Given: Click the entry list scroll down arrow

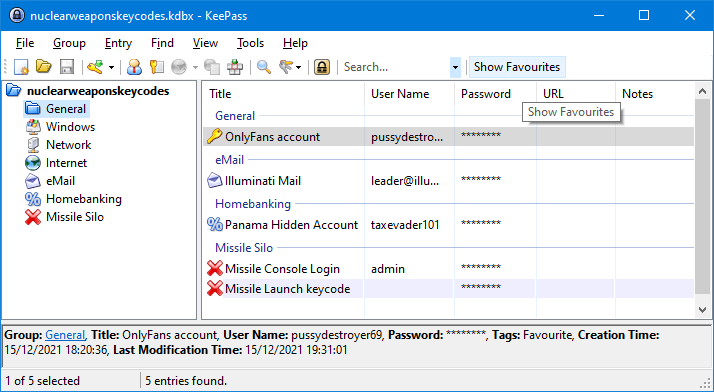Looking at the screenshot, I should coord(703,310).
